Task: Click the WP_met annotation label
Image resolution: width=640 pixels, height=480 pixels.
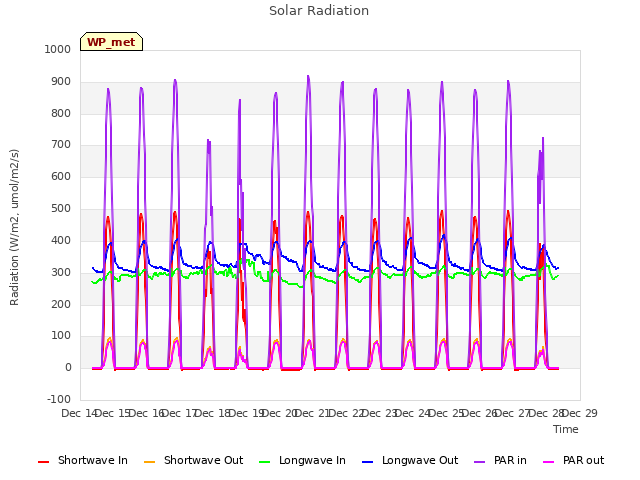Action: pyautogui.click(x=111, y=42)
